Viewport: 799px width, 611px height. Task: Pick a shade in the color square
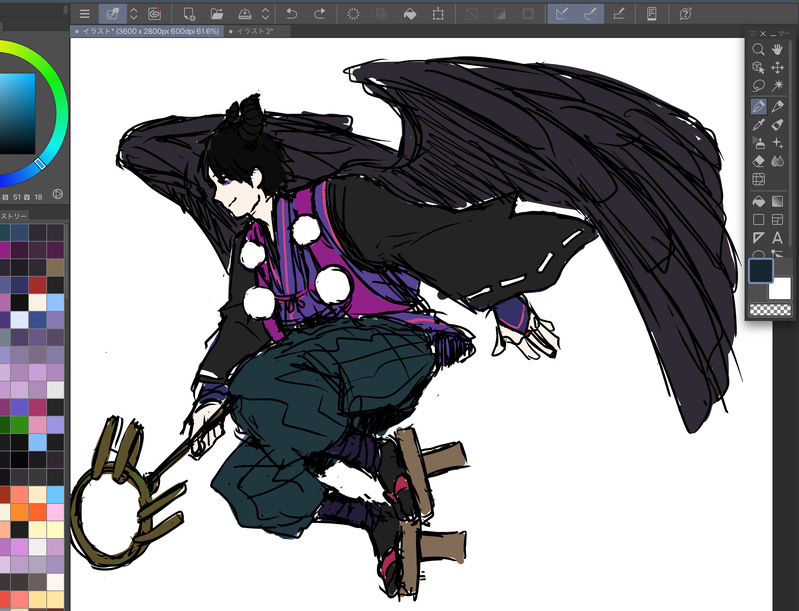pos(16,113)
